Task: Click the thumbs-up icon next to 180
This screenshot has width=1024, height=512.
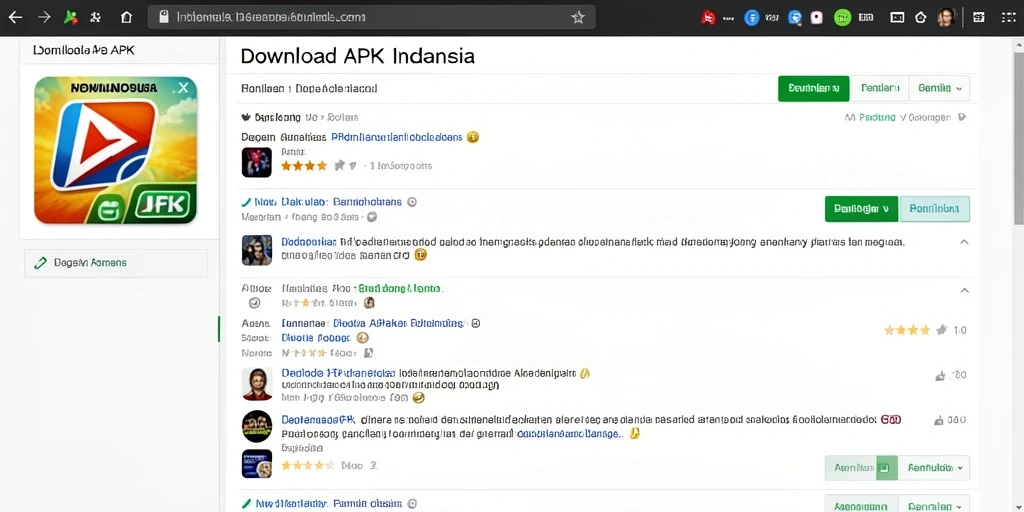Action: coord(940,376)
